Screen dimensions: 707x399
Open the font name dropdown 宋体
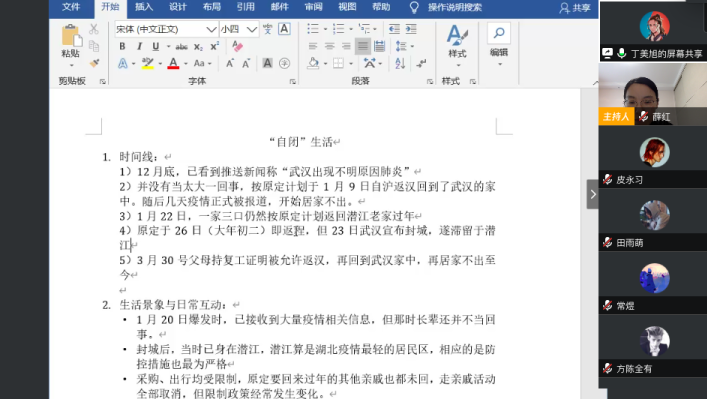coord(166,29)
